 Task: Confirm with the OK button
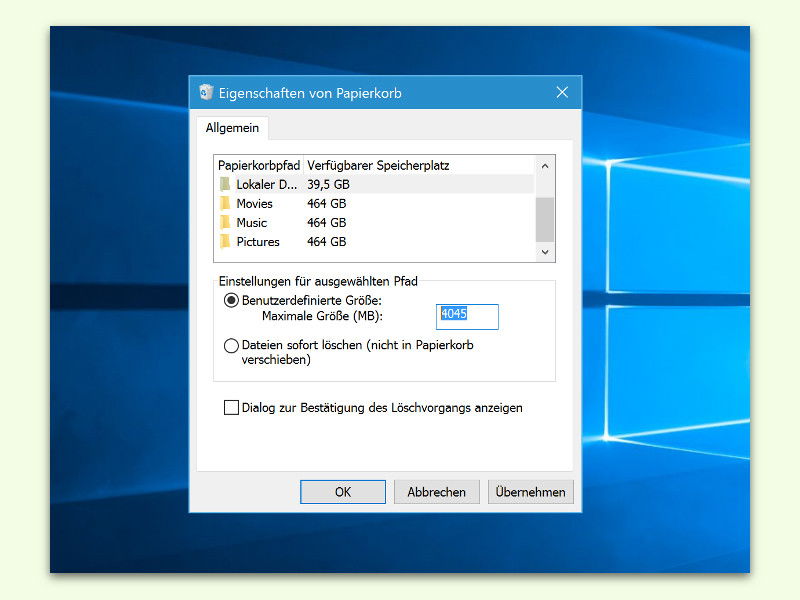[x=343, y=492]
